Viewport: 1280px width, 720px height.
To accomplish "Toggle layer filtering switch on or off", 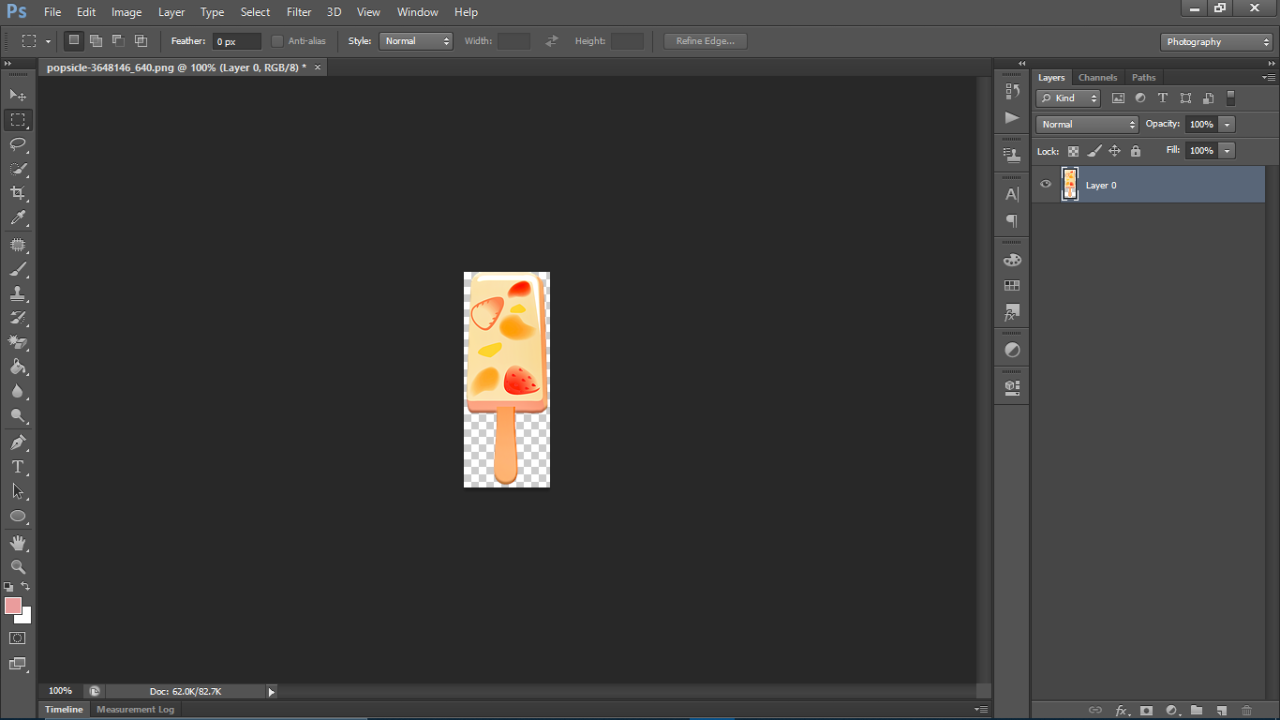I will [x=1231, y=98].
